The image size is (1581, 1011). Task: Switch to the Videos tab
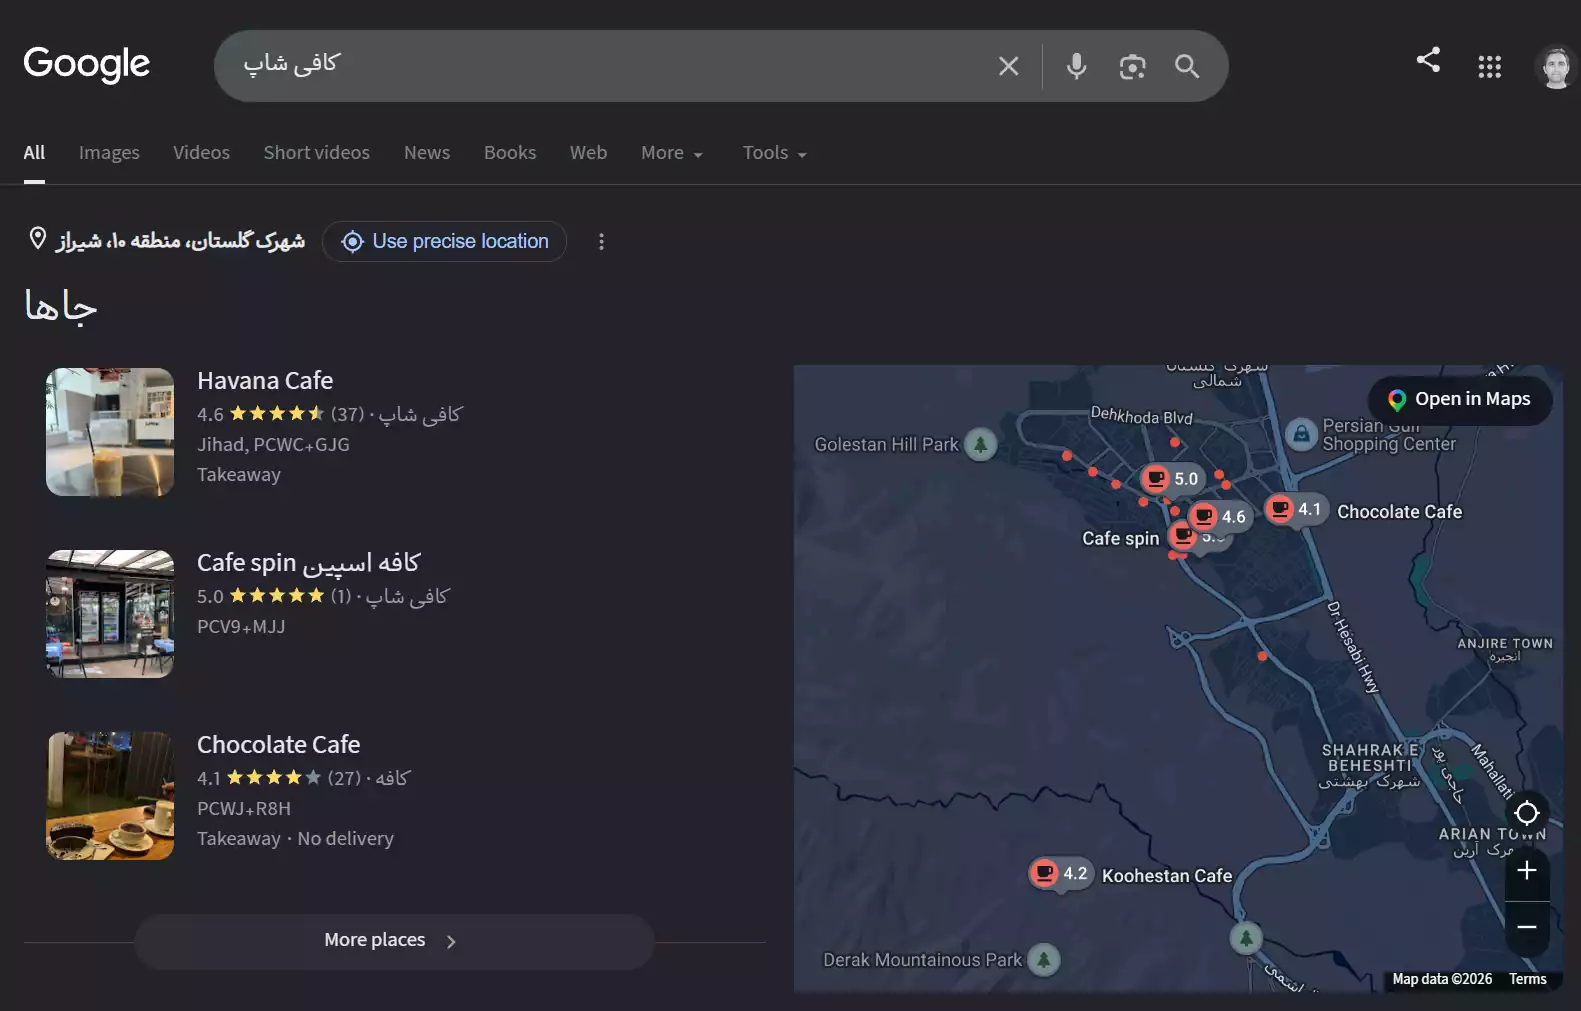pos(201,153)
